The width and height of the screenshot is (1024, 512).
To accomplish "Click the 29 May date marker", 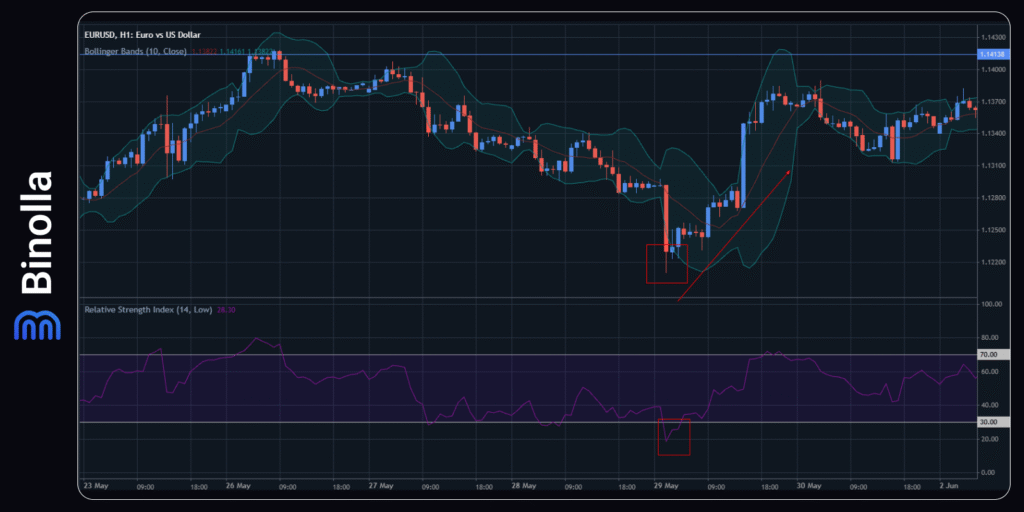I will coord(665,487).
